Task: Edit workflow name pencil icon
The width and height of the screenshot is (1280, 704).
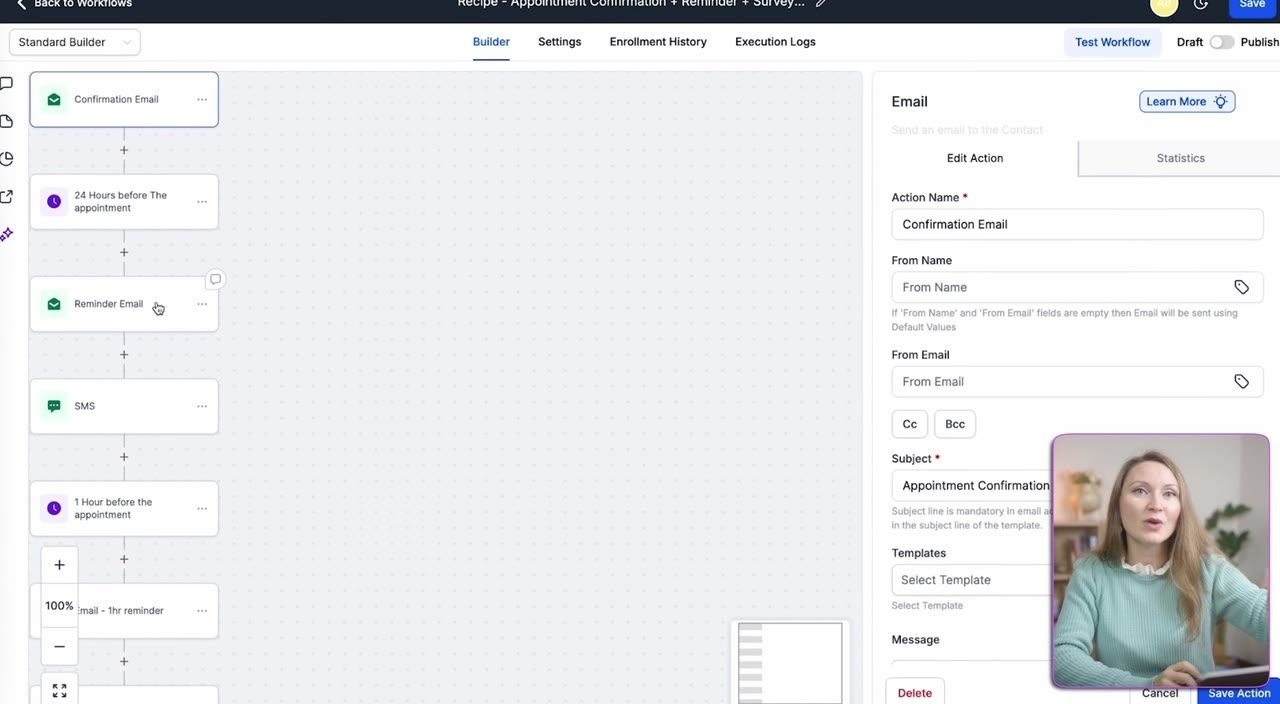Action: pos(821,4)
